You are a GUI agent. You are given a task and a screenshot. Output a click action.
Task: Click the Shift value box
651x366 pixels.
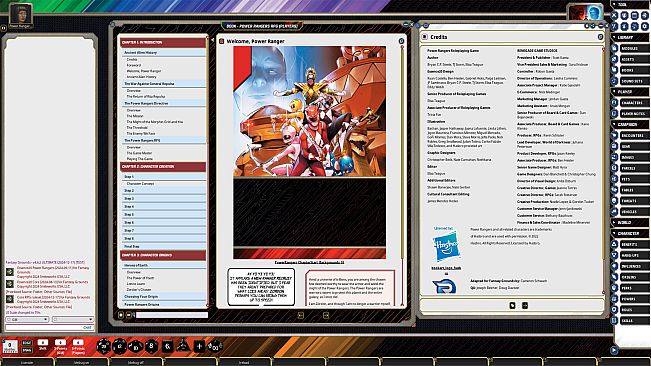coord(43,343)
